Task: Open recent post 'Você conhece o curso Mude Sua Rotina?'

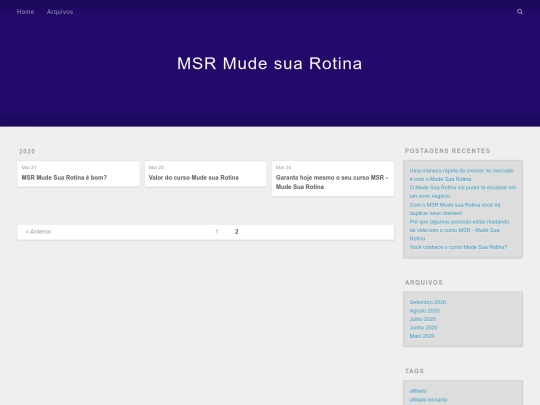Action: (x=458, y=247)
